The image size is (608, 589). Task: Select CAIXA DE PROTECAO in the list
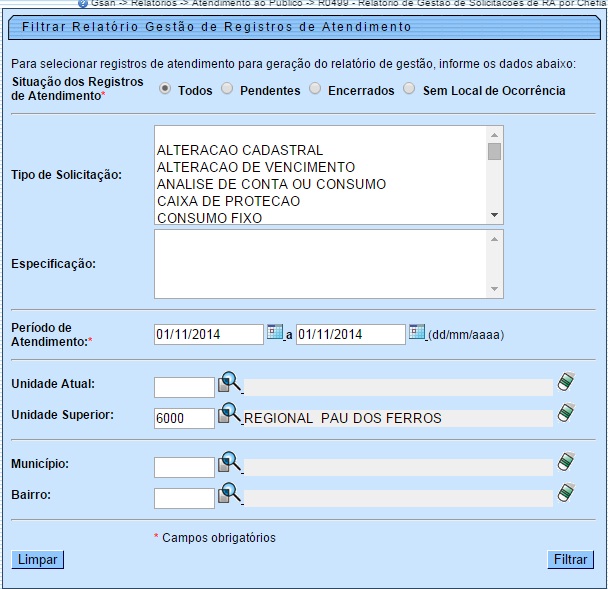click(228, 201)
